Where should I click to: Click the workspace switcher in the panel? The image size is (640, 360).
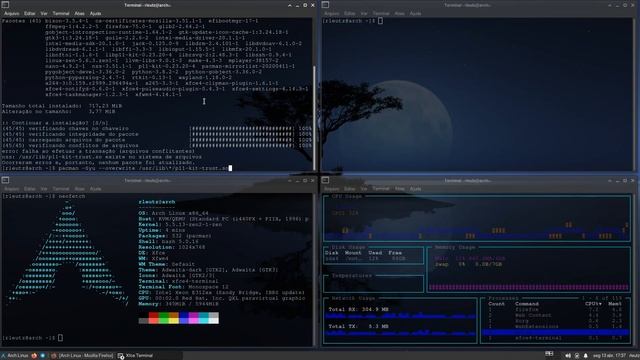tap(549, 354)
